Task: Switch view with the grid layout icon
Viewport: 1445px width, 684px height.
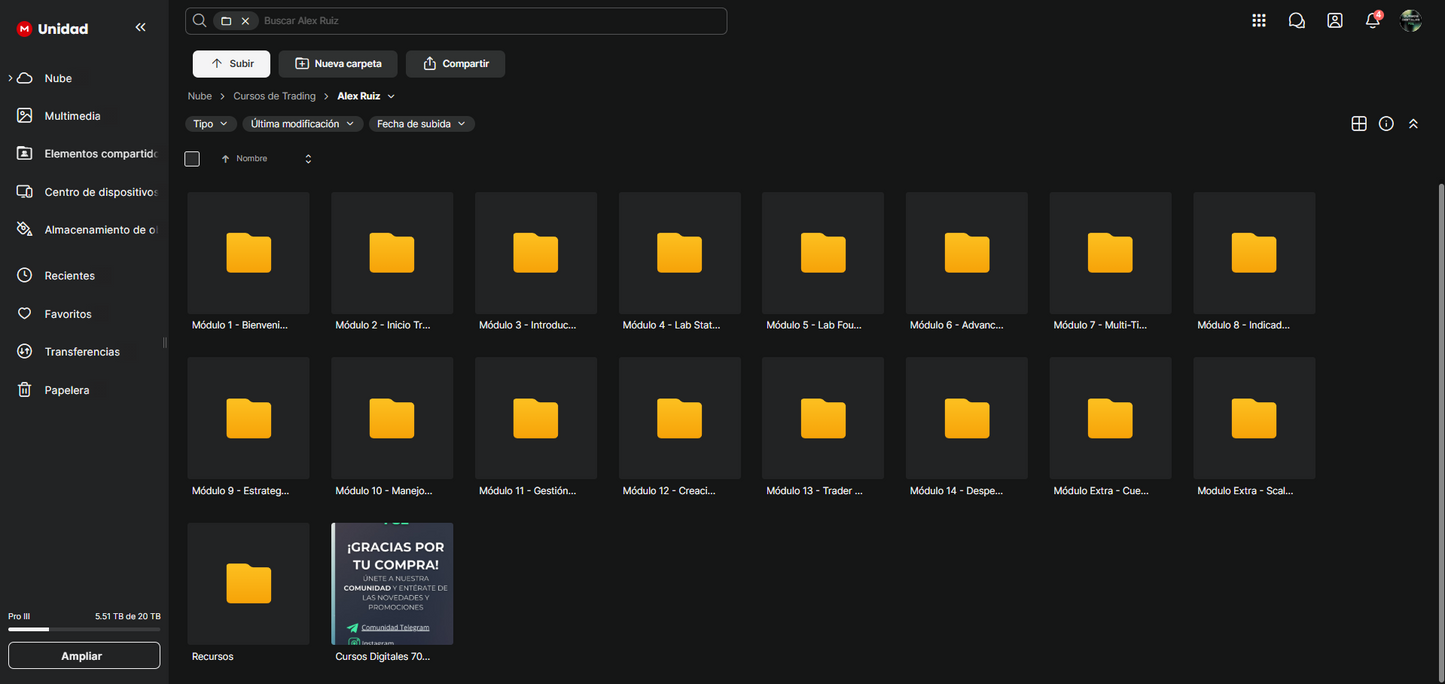Action: (1359, 124)
